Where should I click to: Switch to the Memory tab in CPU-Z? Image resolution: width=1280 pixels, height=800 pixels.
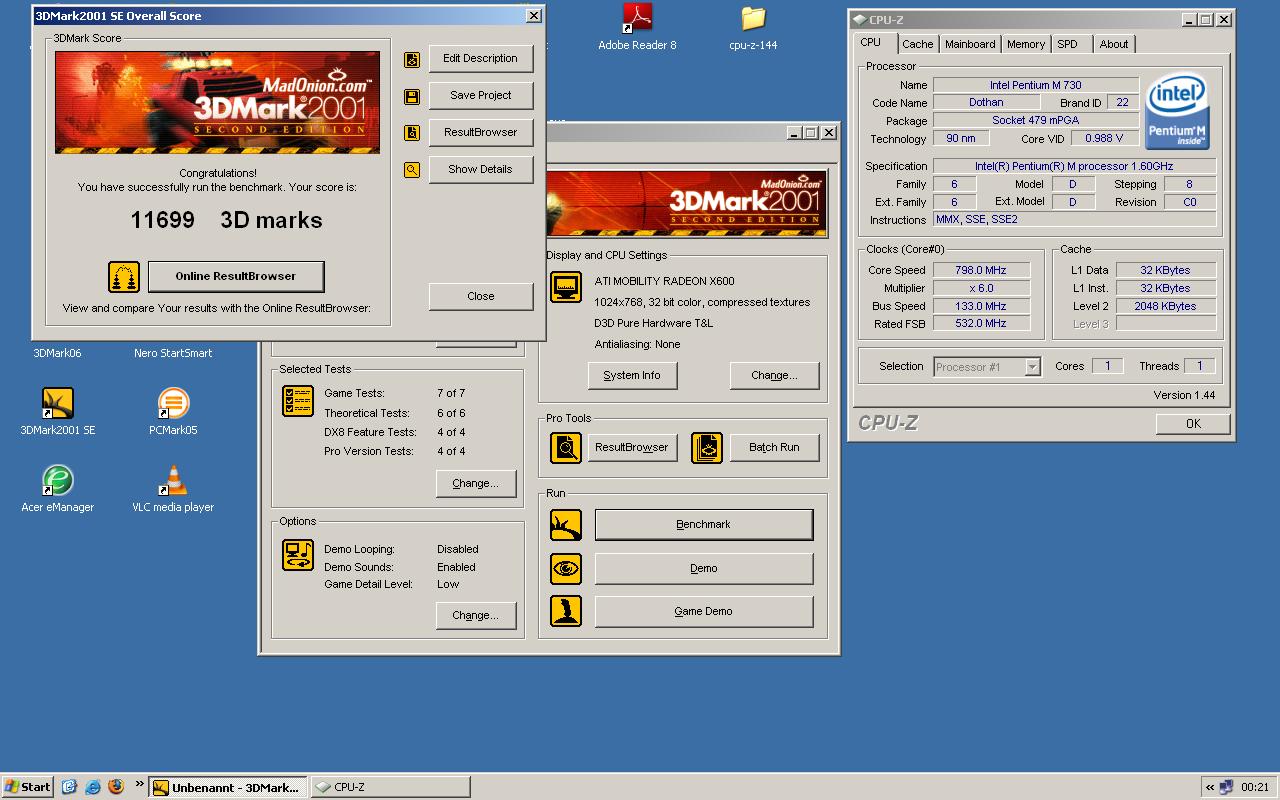click(1026, 44)
